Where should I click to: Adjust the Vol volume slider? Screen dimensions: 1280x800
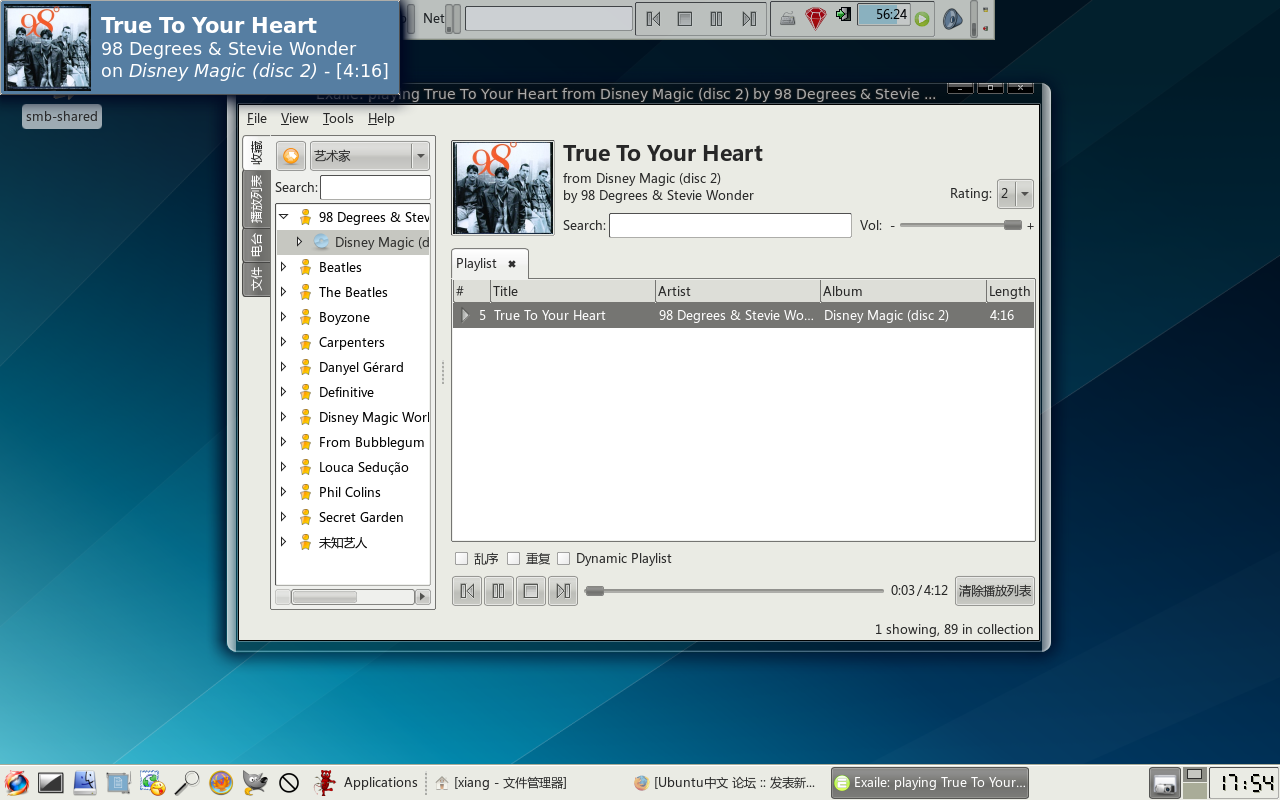pyautogui.click(x=961, y=225)
